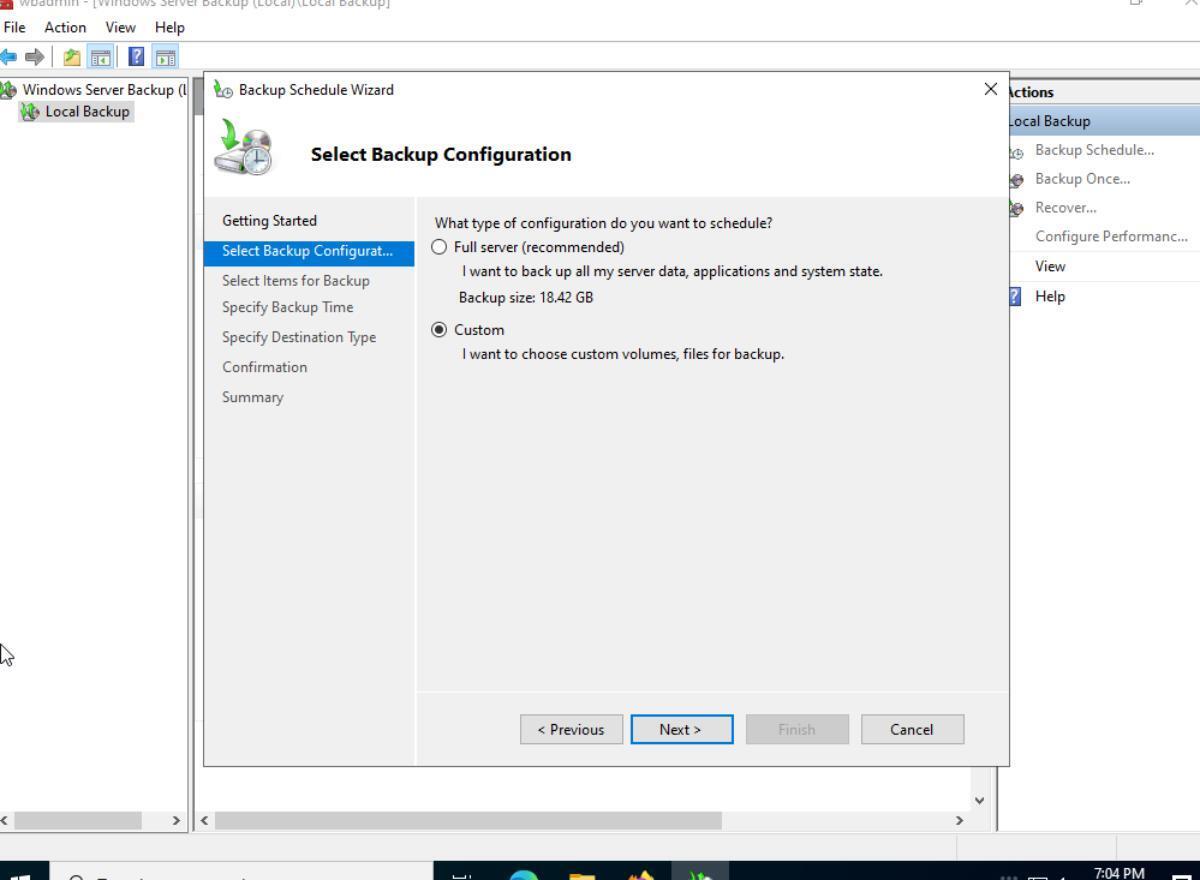This screenshot has height=880, width=1200.
Task: Cancel the Backup Schedule Wizard
Action: tap(912, 729)
